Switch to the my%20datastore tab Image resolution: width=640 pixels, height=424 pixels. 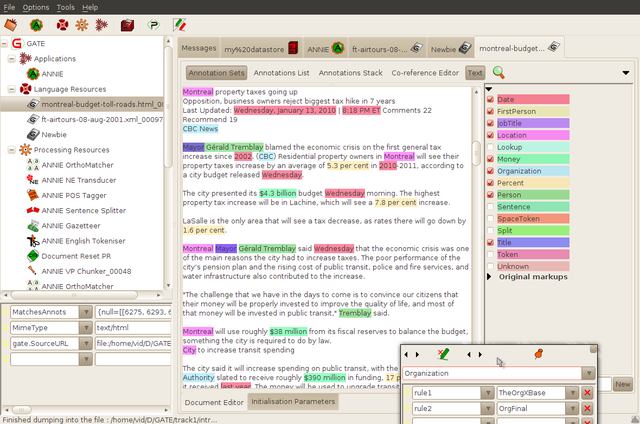tap(261, 49)
